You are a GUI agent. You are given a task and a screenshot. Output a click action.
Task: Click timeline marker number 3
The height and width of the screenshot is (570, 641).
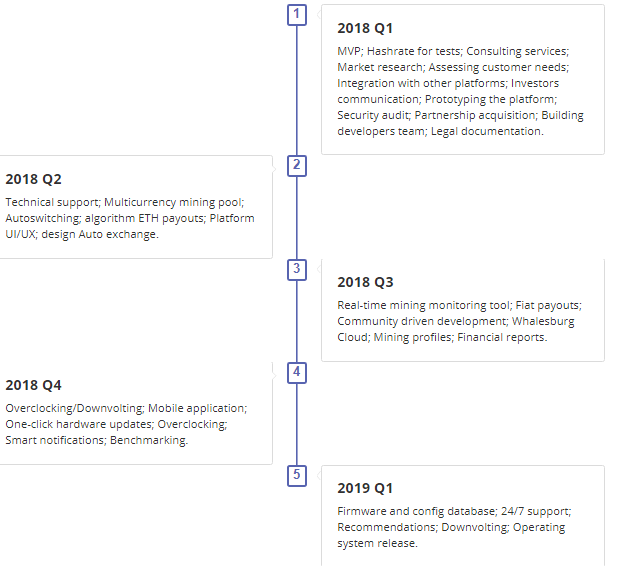click(297, 270)
